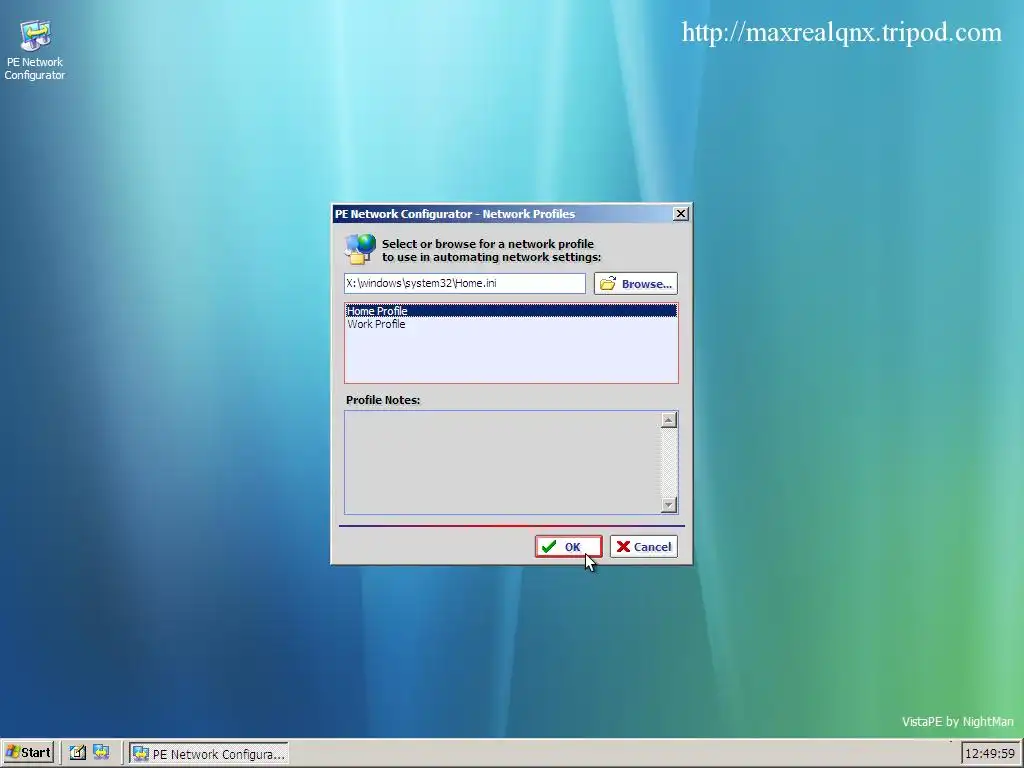Open the PE Network Configurator desktop icon
The width and height of the screenshot is (1024, 768).
[x=35, y=50]
